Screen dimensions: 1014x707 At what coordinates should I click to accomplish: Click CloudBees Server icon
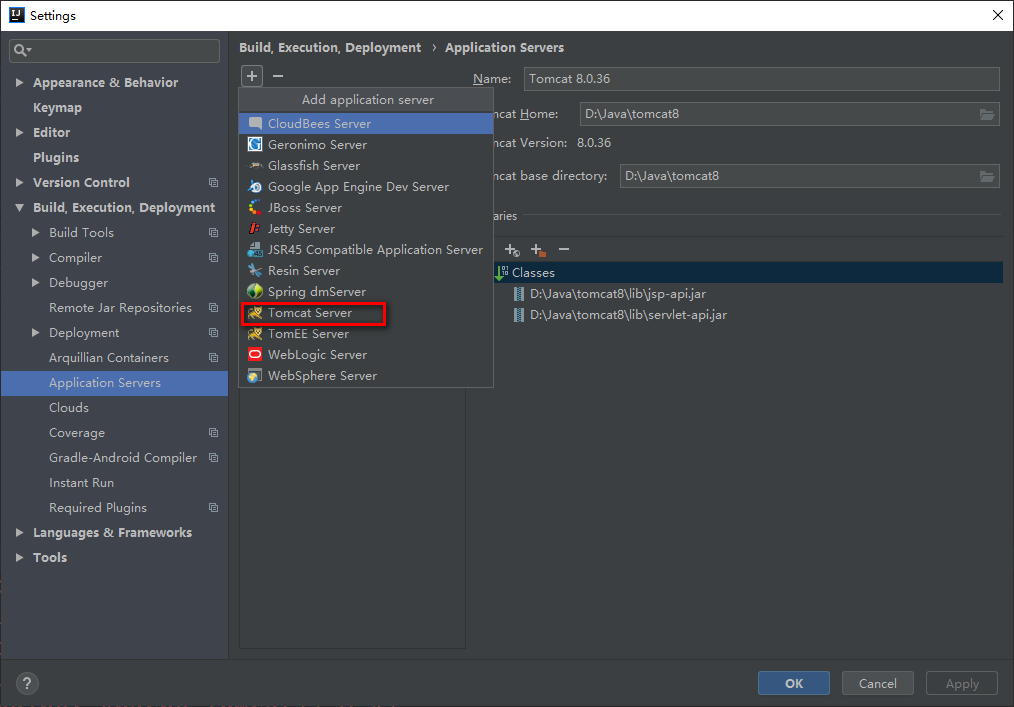click(255, 124)
